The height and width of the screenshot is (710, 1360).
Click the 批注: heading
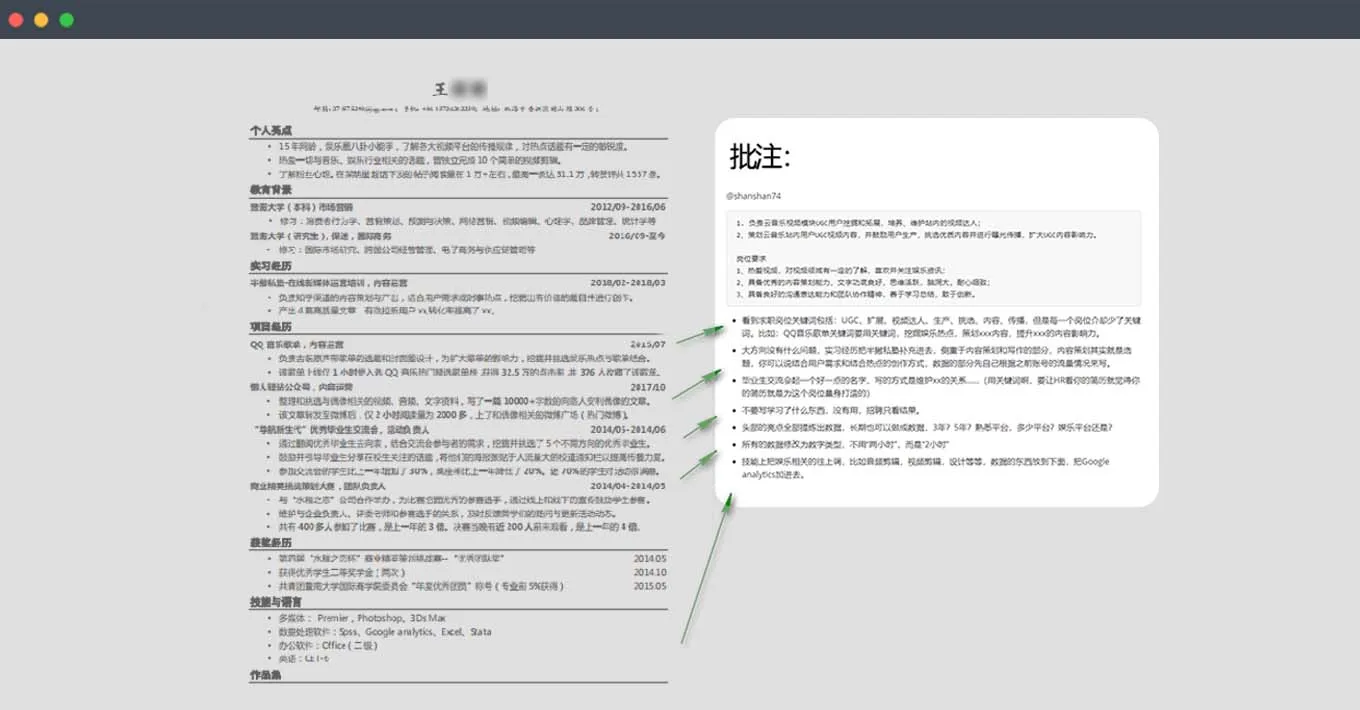pos(761,156)
